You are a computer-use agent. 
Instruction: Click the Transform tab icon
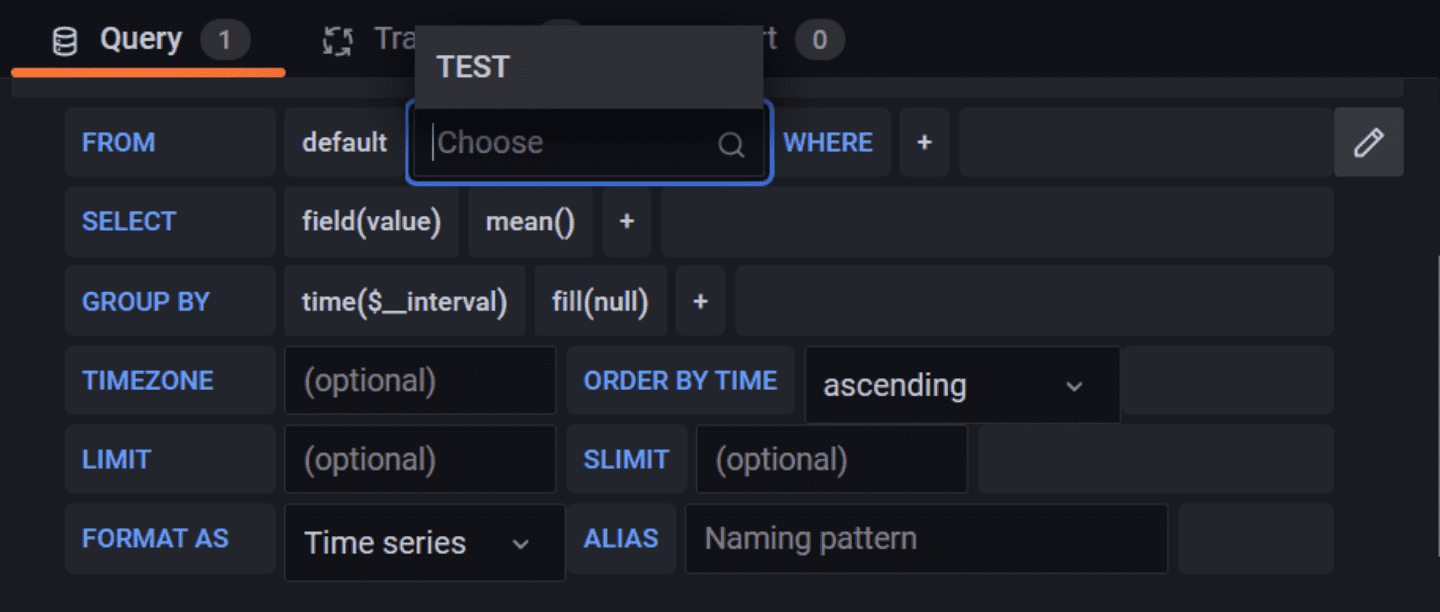[338, 41]
